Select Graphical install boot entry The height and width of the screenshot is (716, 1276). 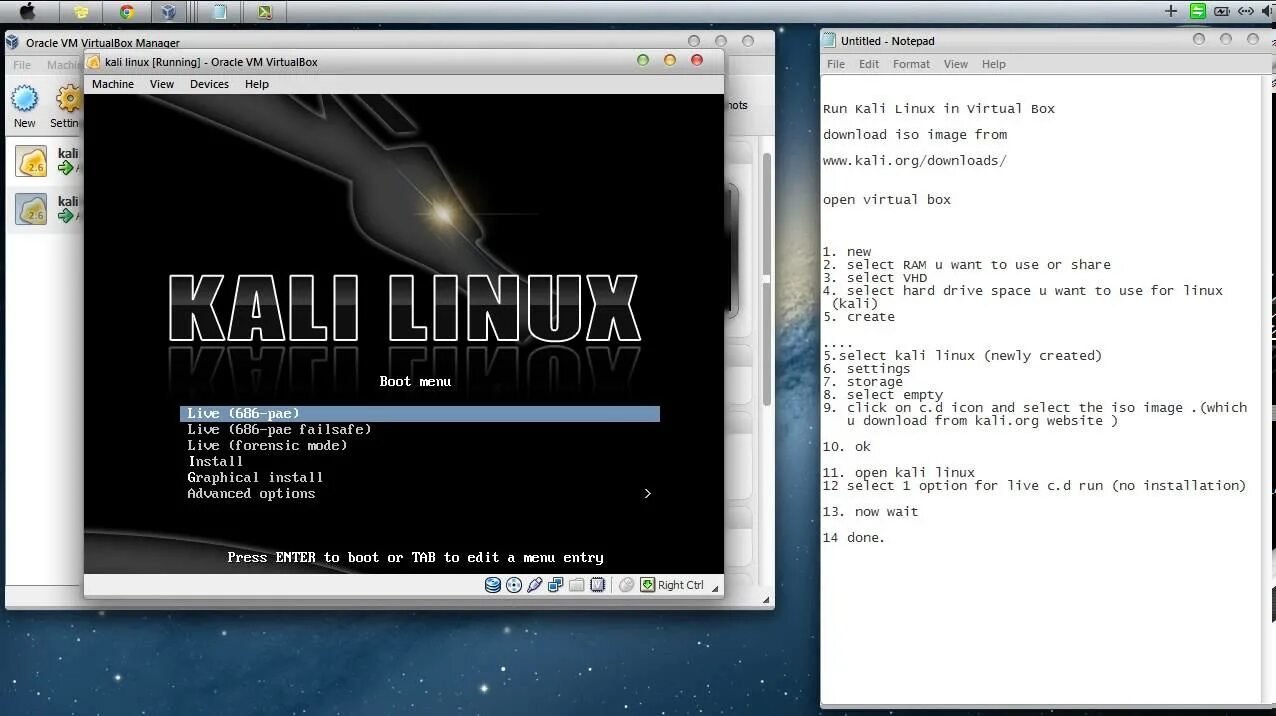pyautogui.click(x=420, y=477)
